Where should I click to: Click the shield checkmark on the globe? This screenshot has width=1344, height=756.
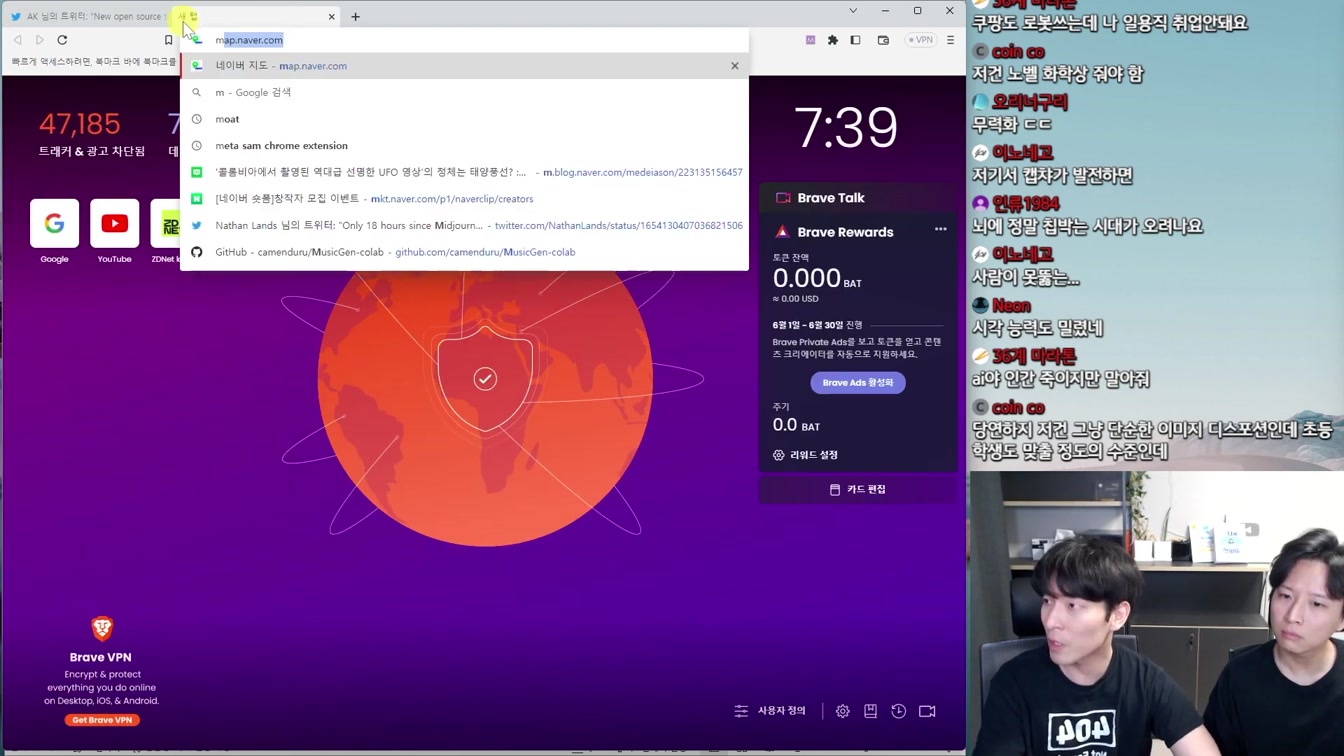point(485,379)
